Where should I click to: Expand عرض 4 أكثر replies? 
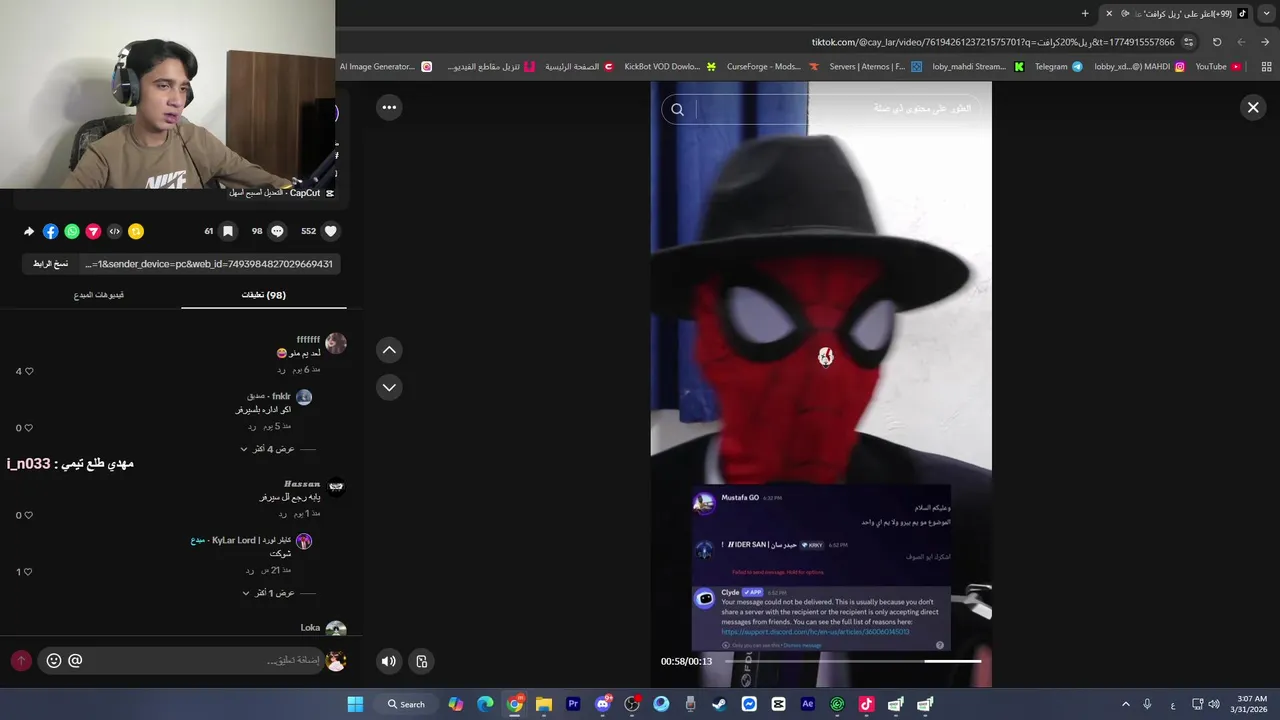click(268, 449)
